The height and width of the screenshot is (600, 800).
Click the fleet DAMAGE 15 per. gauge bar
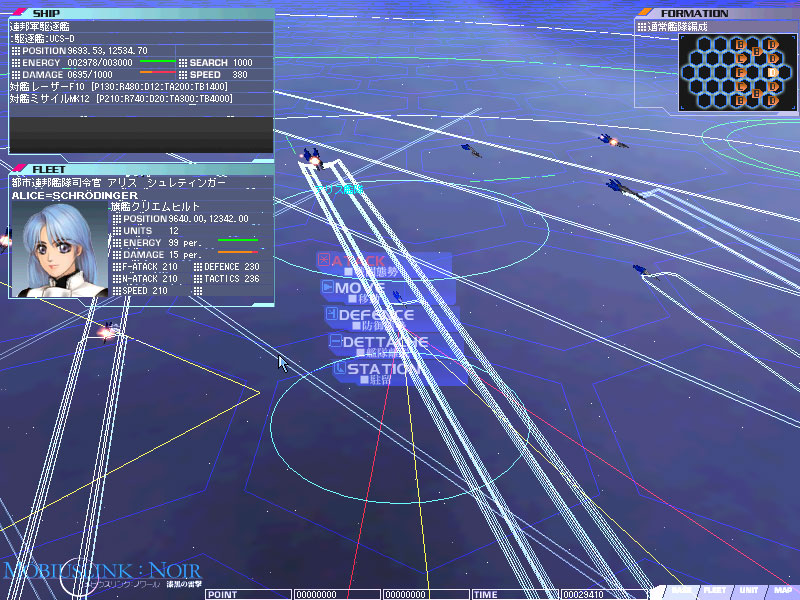[238, 252]
